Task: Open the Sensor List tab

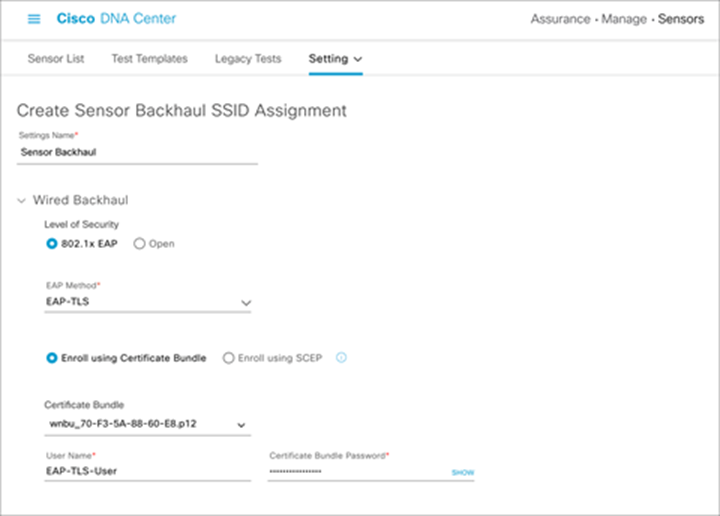Action: 56,59
